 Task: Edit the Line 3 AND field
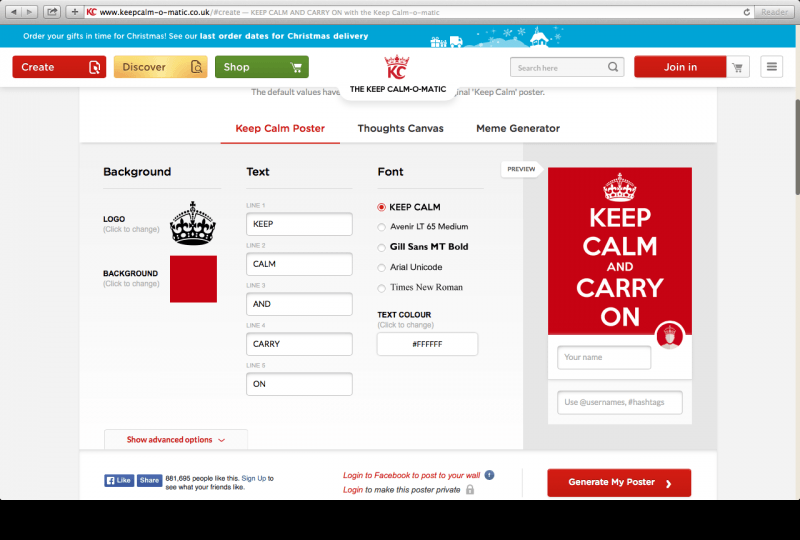(299, 304)
